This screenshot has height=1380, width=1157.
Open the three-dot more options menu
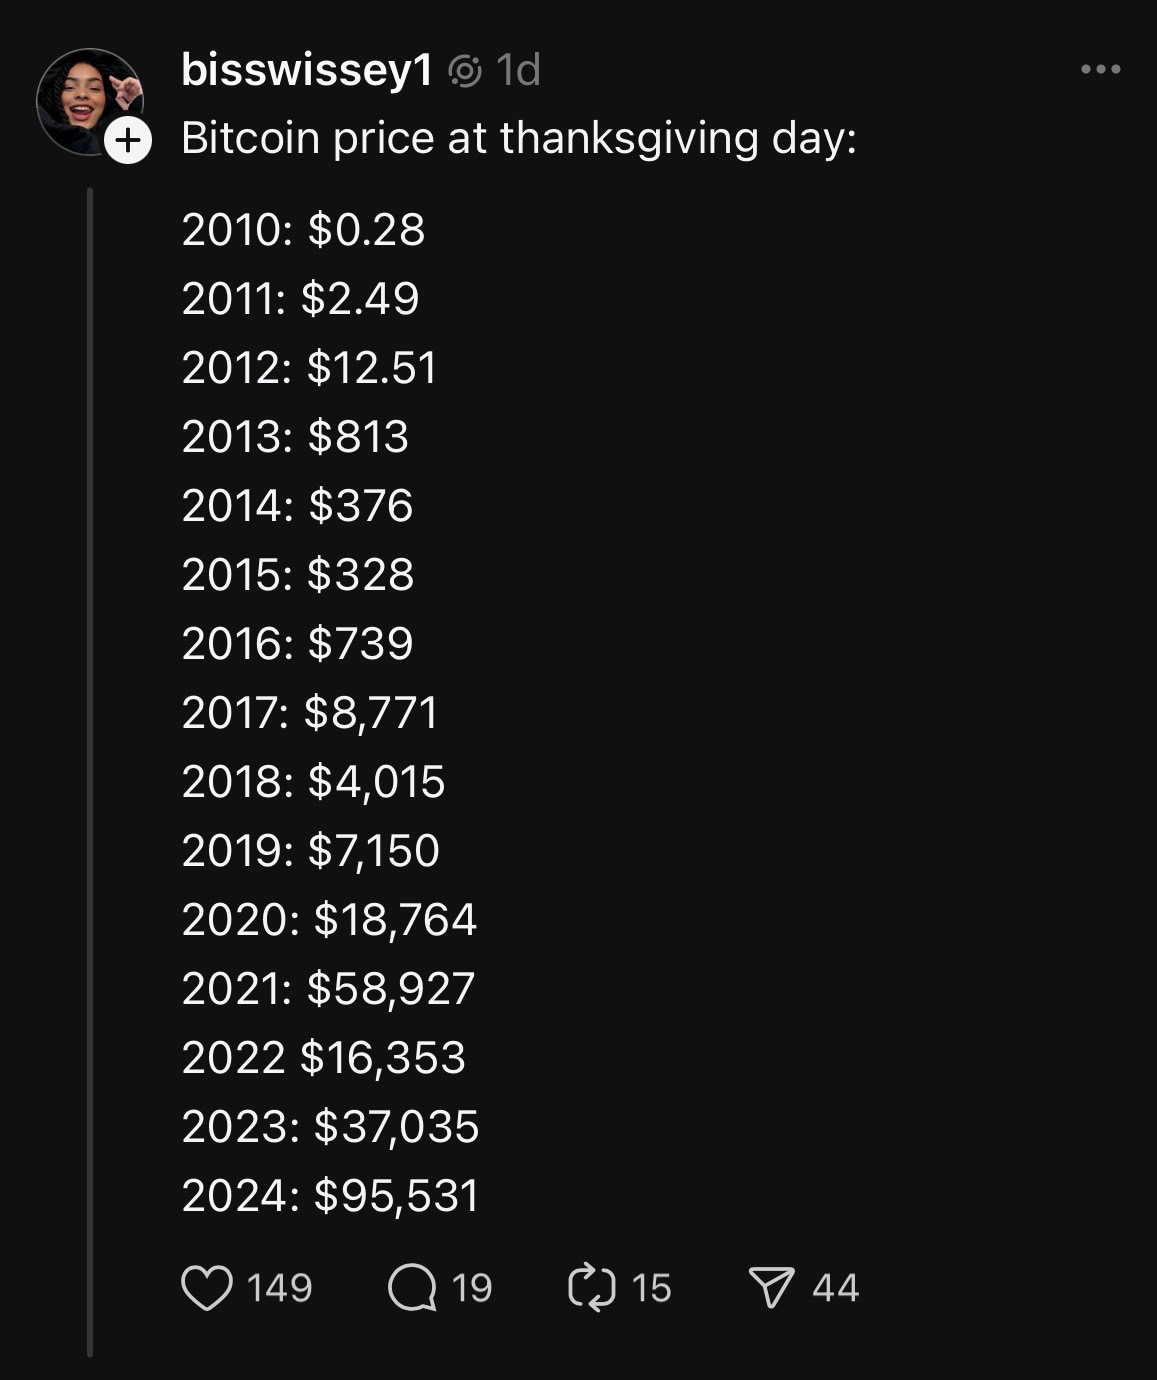coord(1101,69)
